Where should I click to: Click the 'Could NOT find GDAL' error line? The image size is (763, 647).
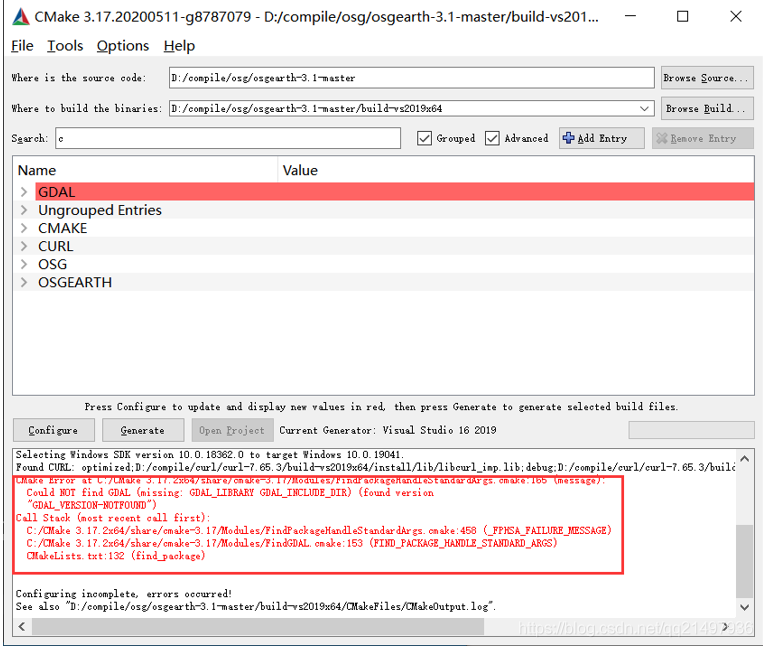pos(230,493)
